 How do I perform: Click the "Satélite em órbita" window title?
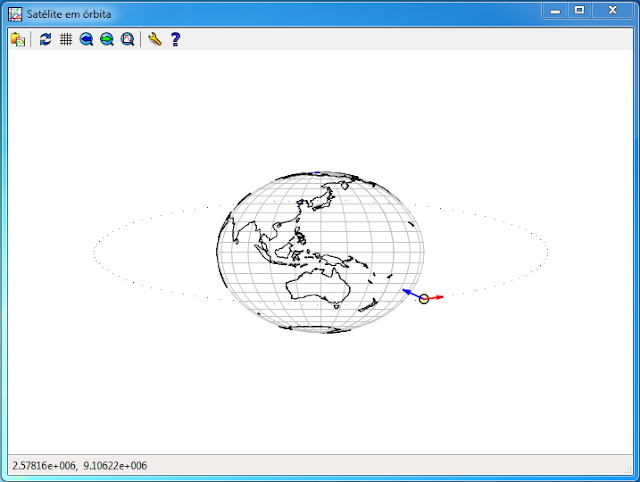coord(69,14)
